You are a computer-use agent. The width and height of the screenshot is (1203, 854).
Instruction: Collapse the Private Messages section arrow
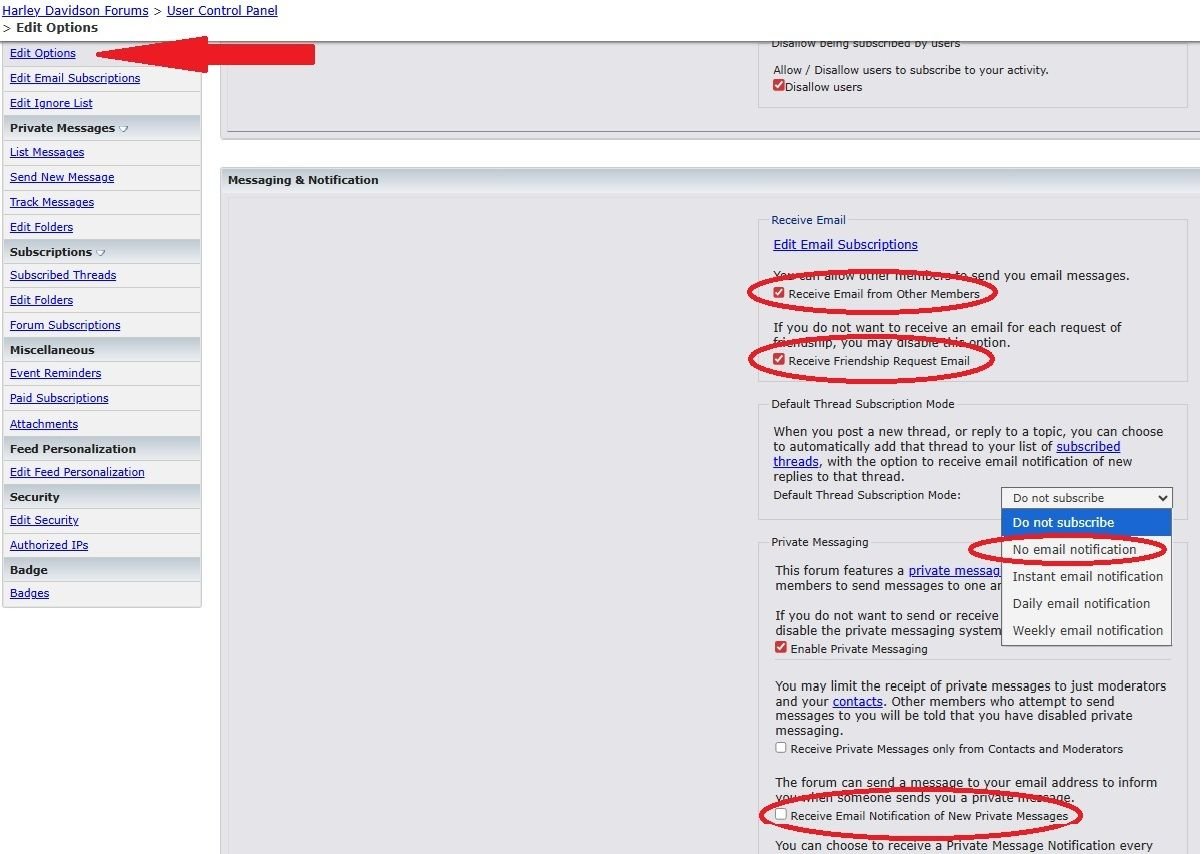click(x=124, y=129)
